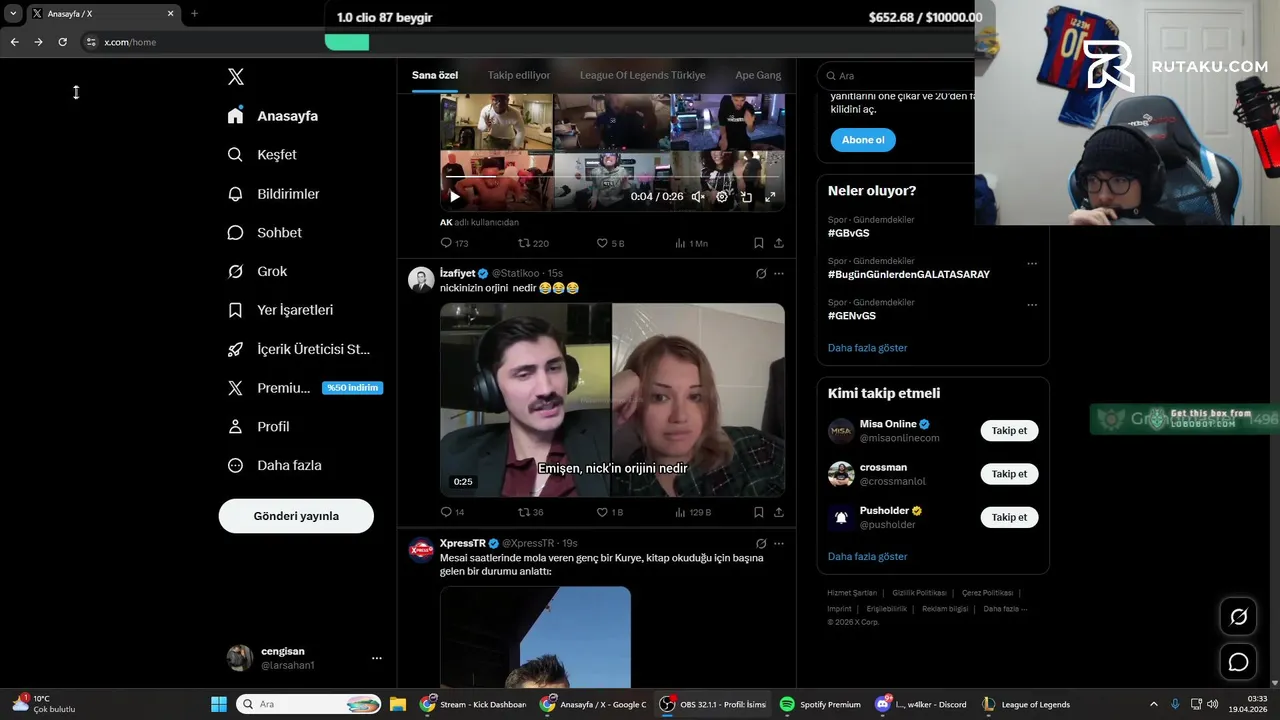Bookmark the AK collage video tweet
The height and width of the screenshot is (720, 1280).
click(759, 243)
